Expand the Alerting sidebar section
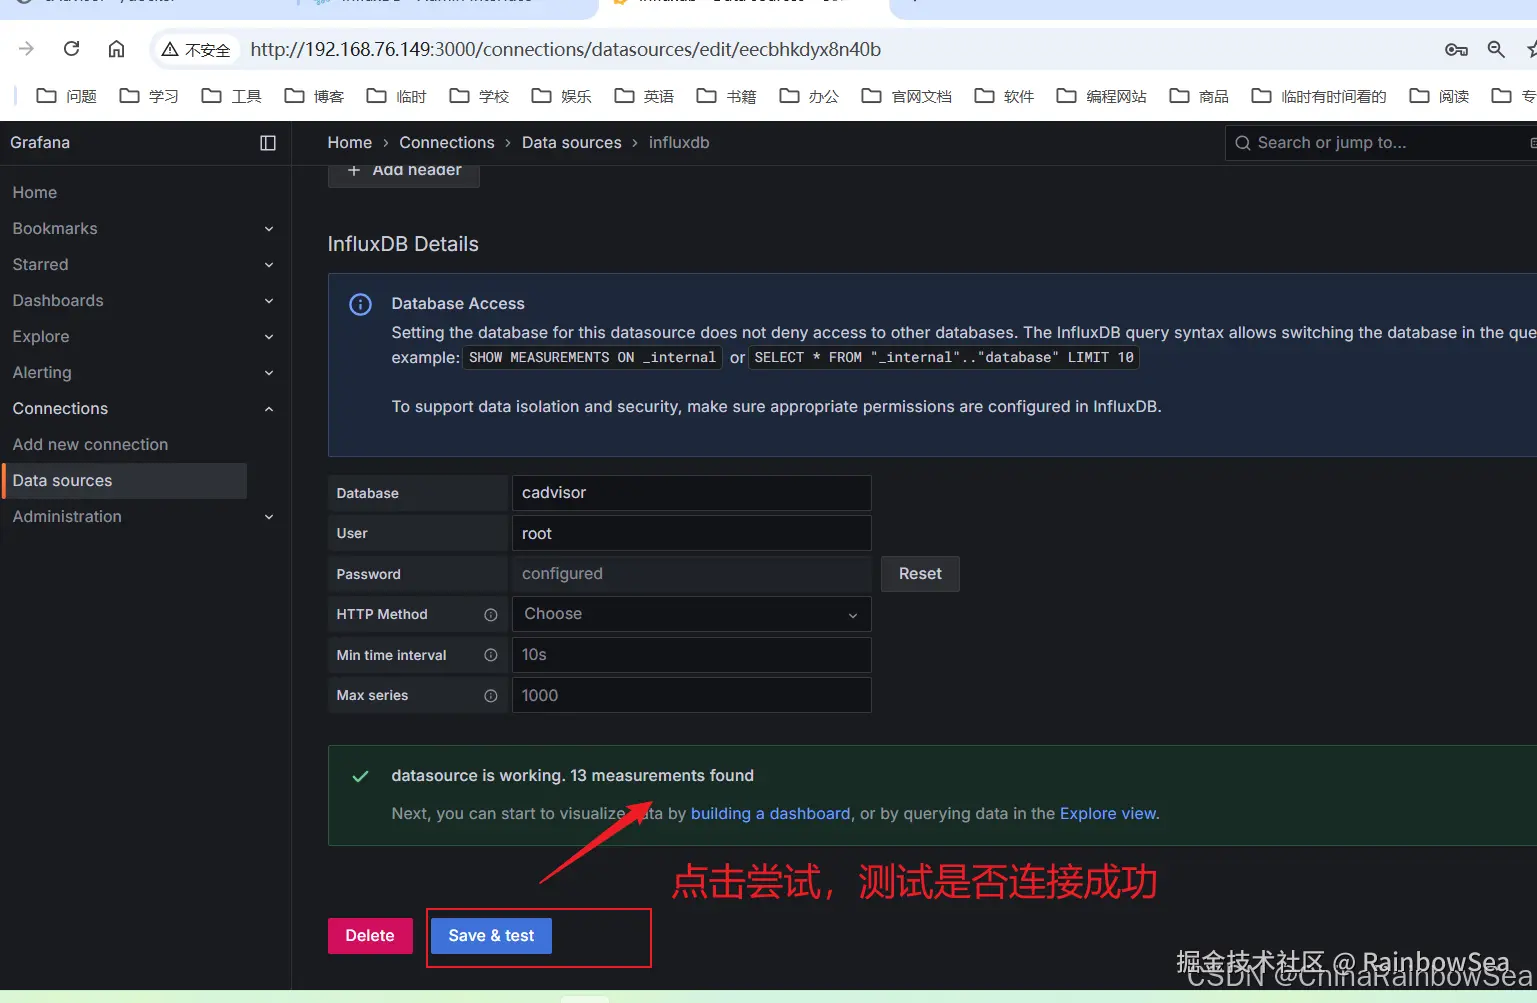Viewport: 1537px width, 1003px height. pyautogui.click(x=269, y=373)
